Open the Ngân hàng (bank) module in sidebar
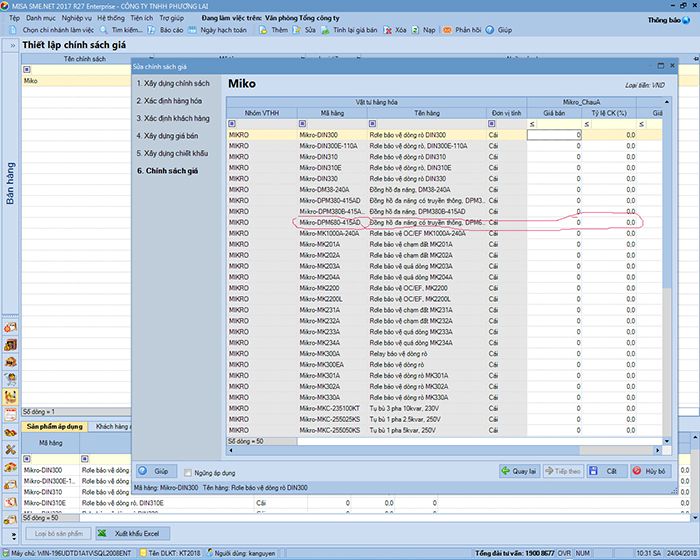700x560 pixels. [x=10, y=362]
